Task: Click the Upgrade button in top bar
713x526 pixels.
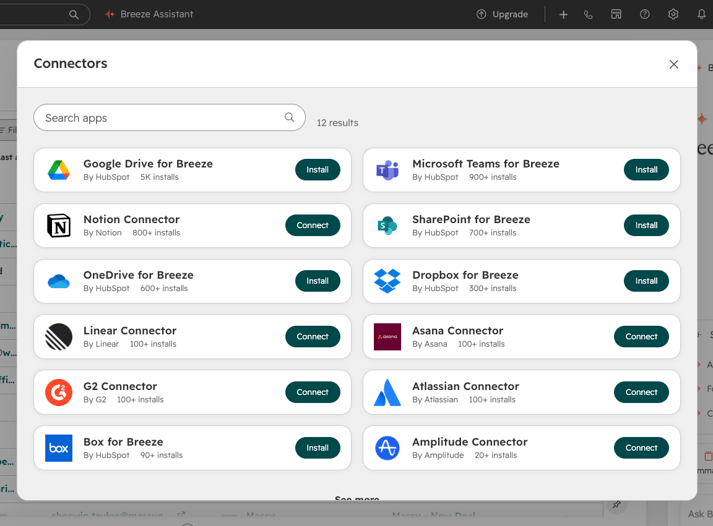Action: (x=502, y=14)
